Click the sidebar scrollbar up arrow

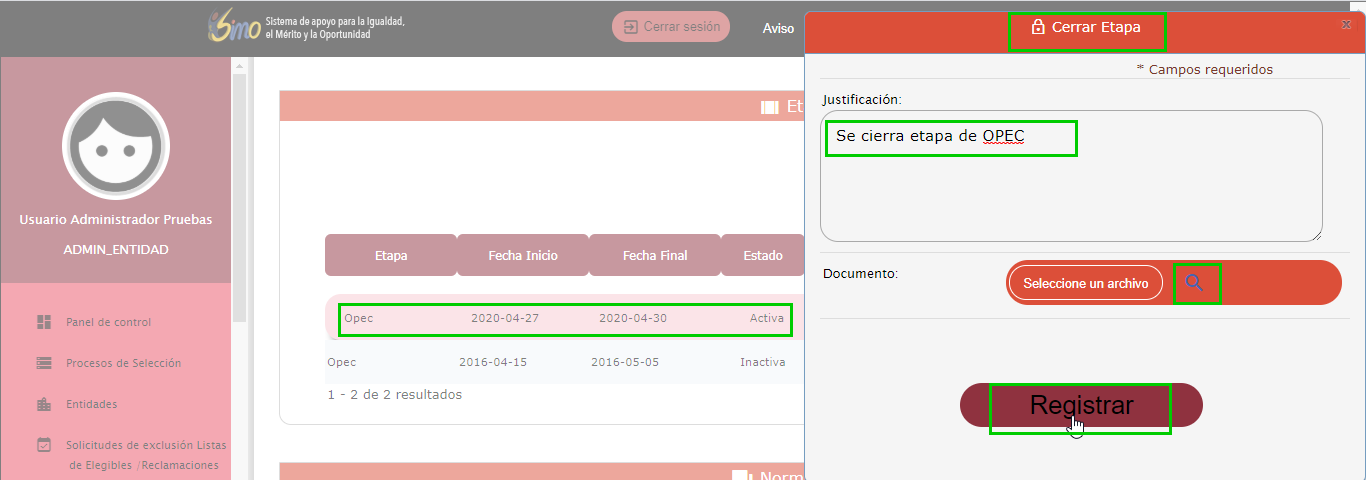click(x=239, y=66)
